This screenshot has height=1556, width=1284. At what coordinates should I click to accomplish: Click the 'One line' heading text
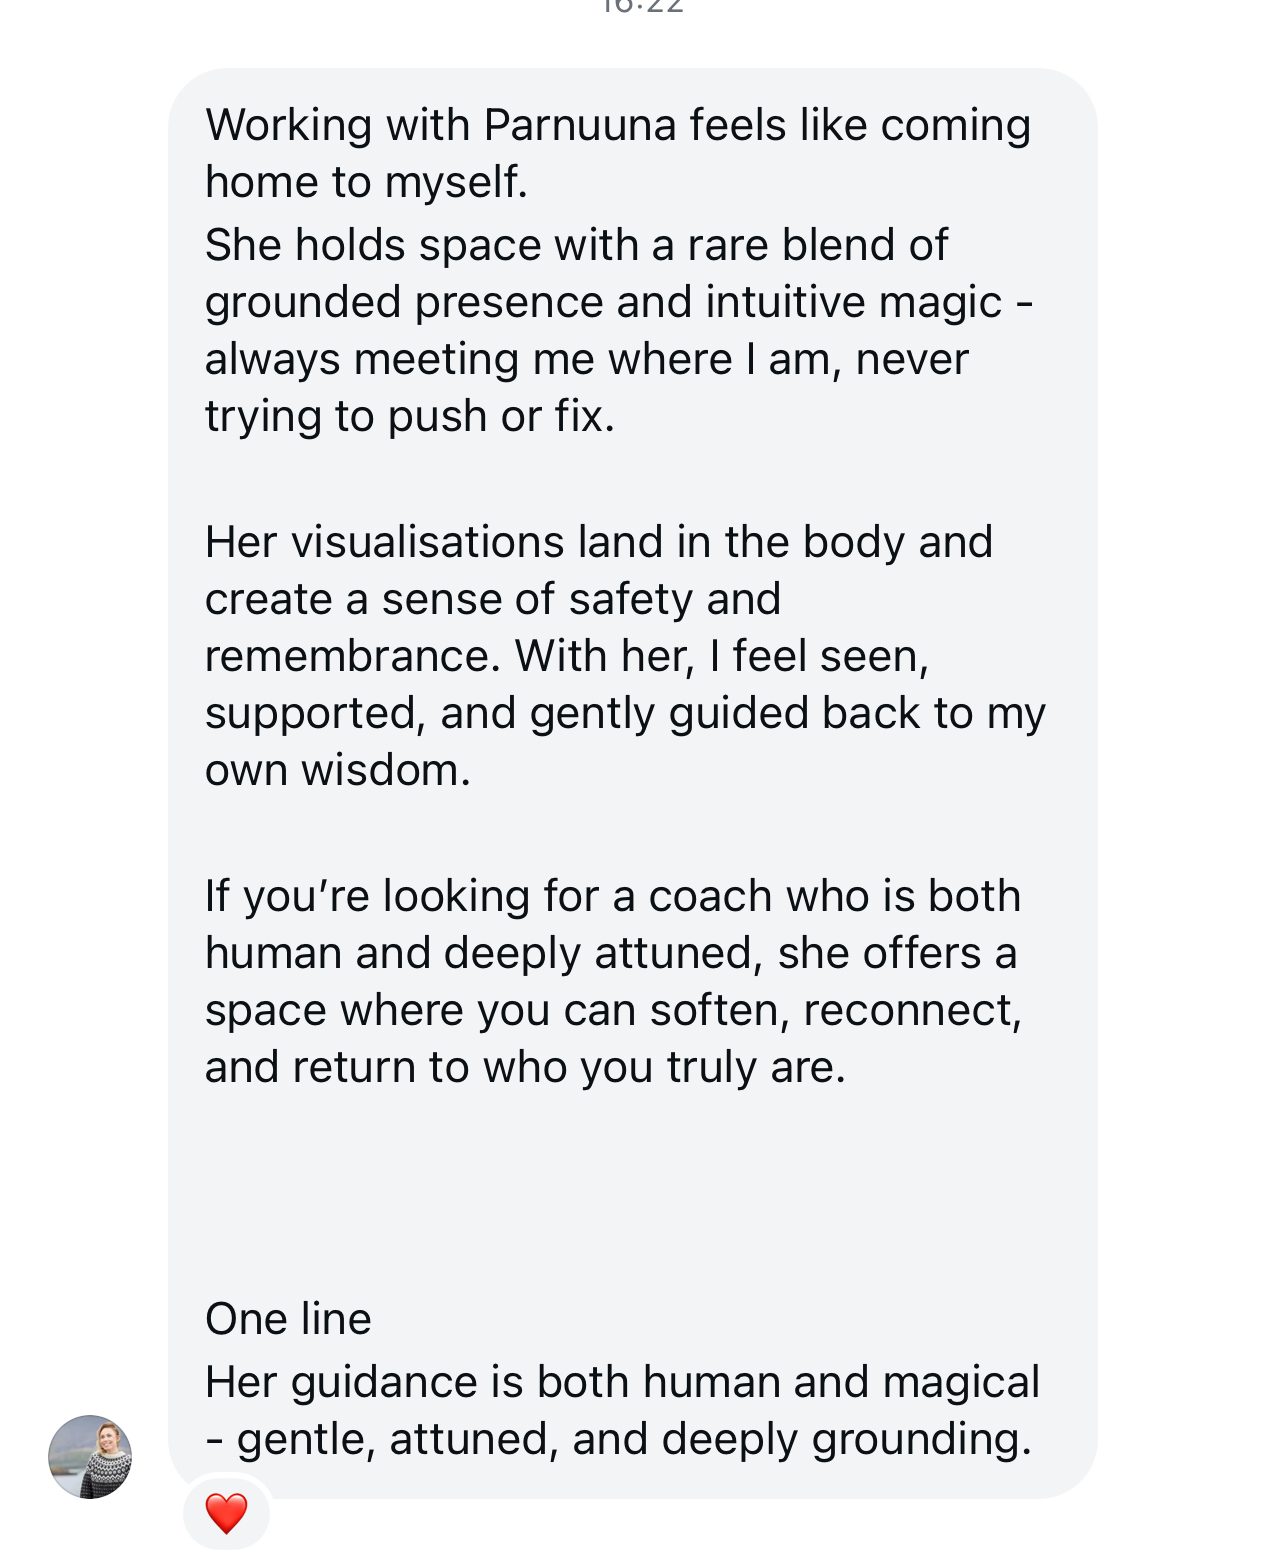tap(288, 1319)
